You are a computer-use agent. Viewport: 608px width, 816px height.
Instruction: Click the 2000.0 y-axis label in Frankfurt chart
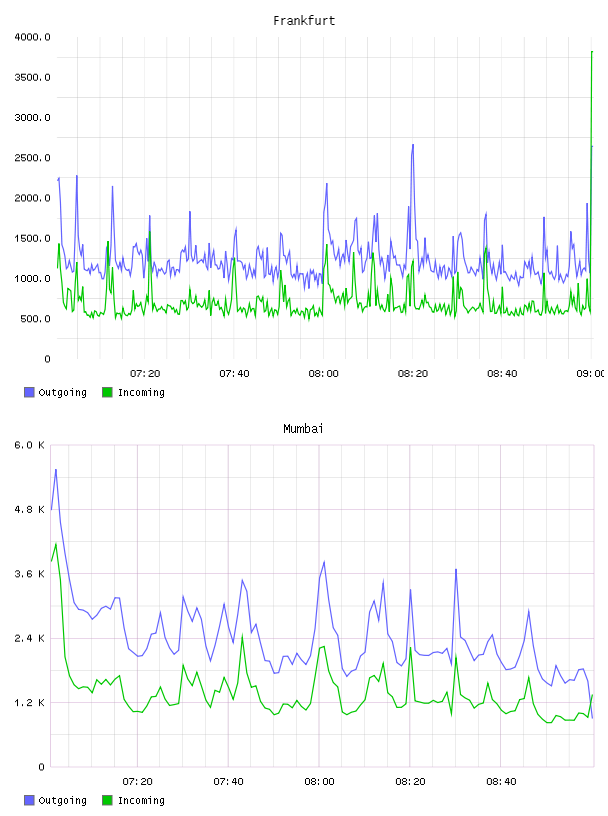(x=33, y=198)
